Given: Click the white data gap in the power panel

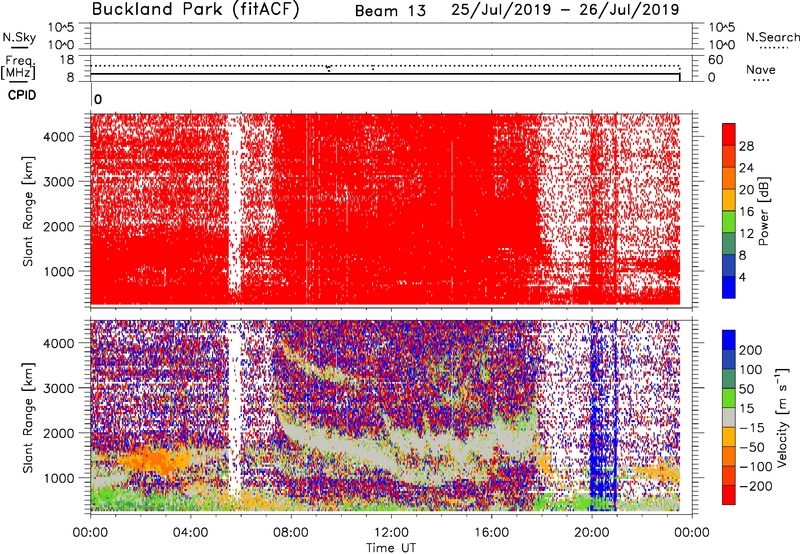Looking at the screenshot, I should pos(234,204).
